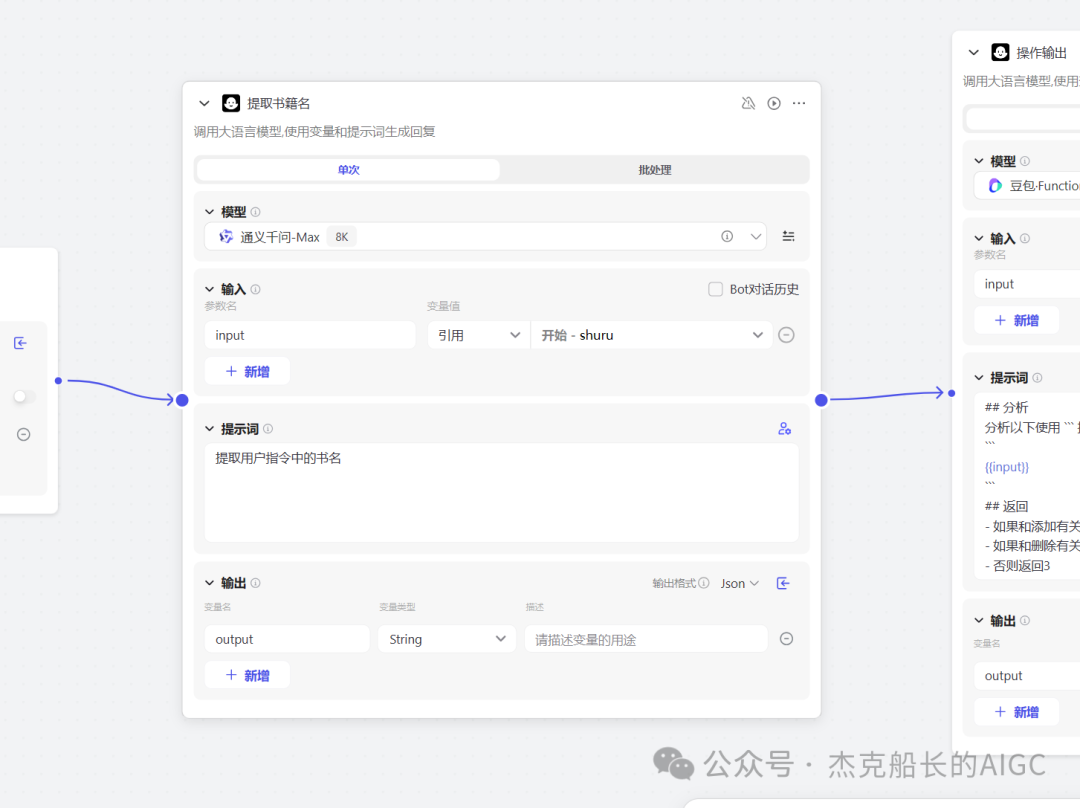Image resolution: width=1080 pixels, height=808 pixels.
Task: Switch to the 批处理 tab
Action: click(654, 169)
